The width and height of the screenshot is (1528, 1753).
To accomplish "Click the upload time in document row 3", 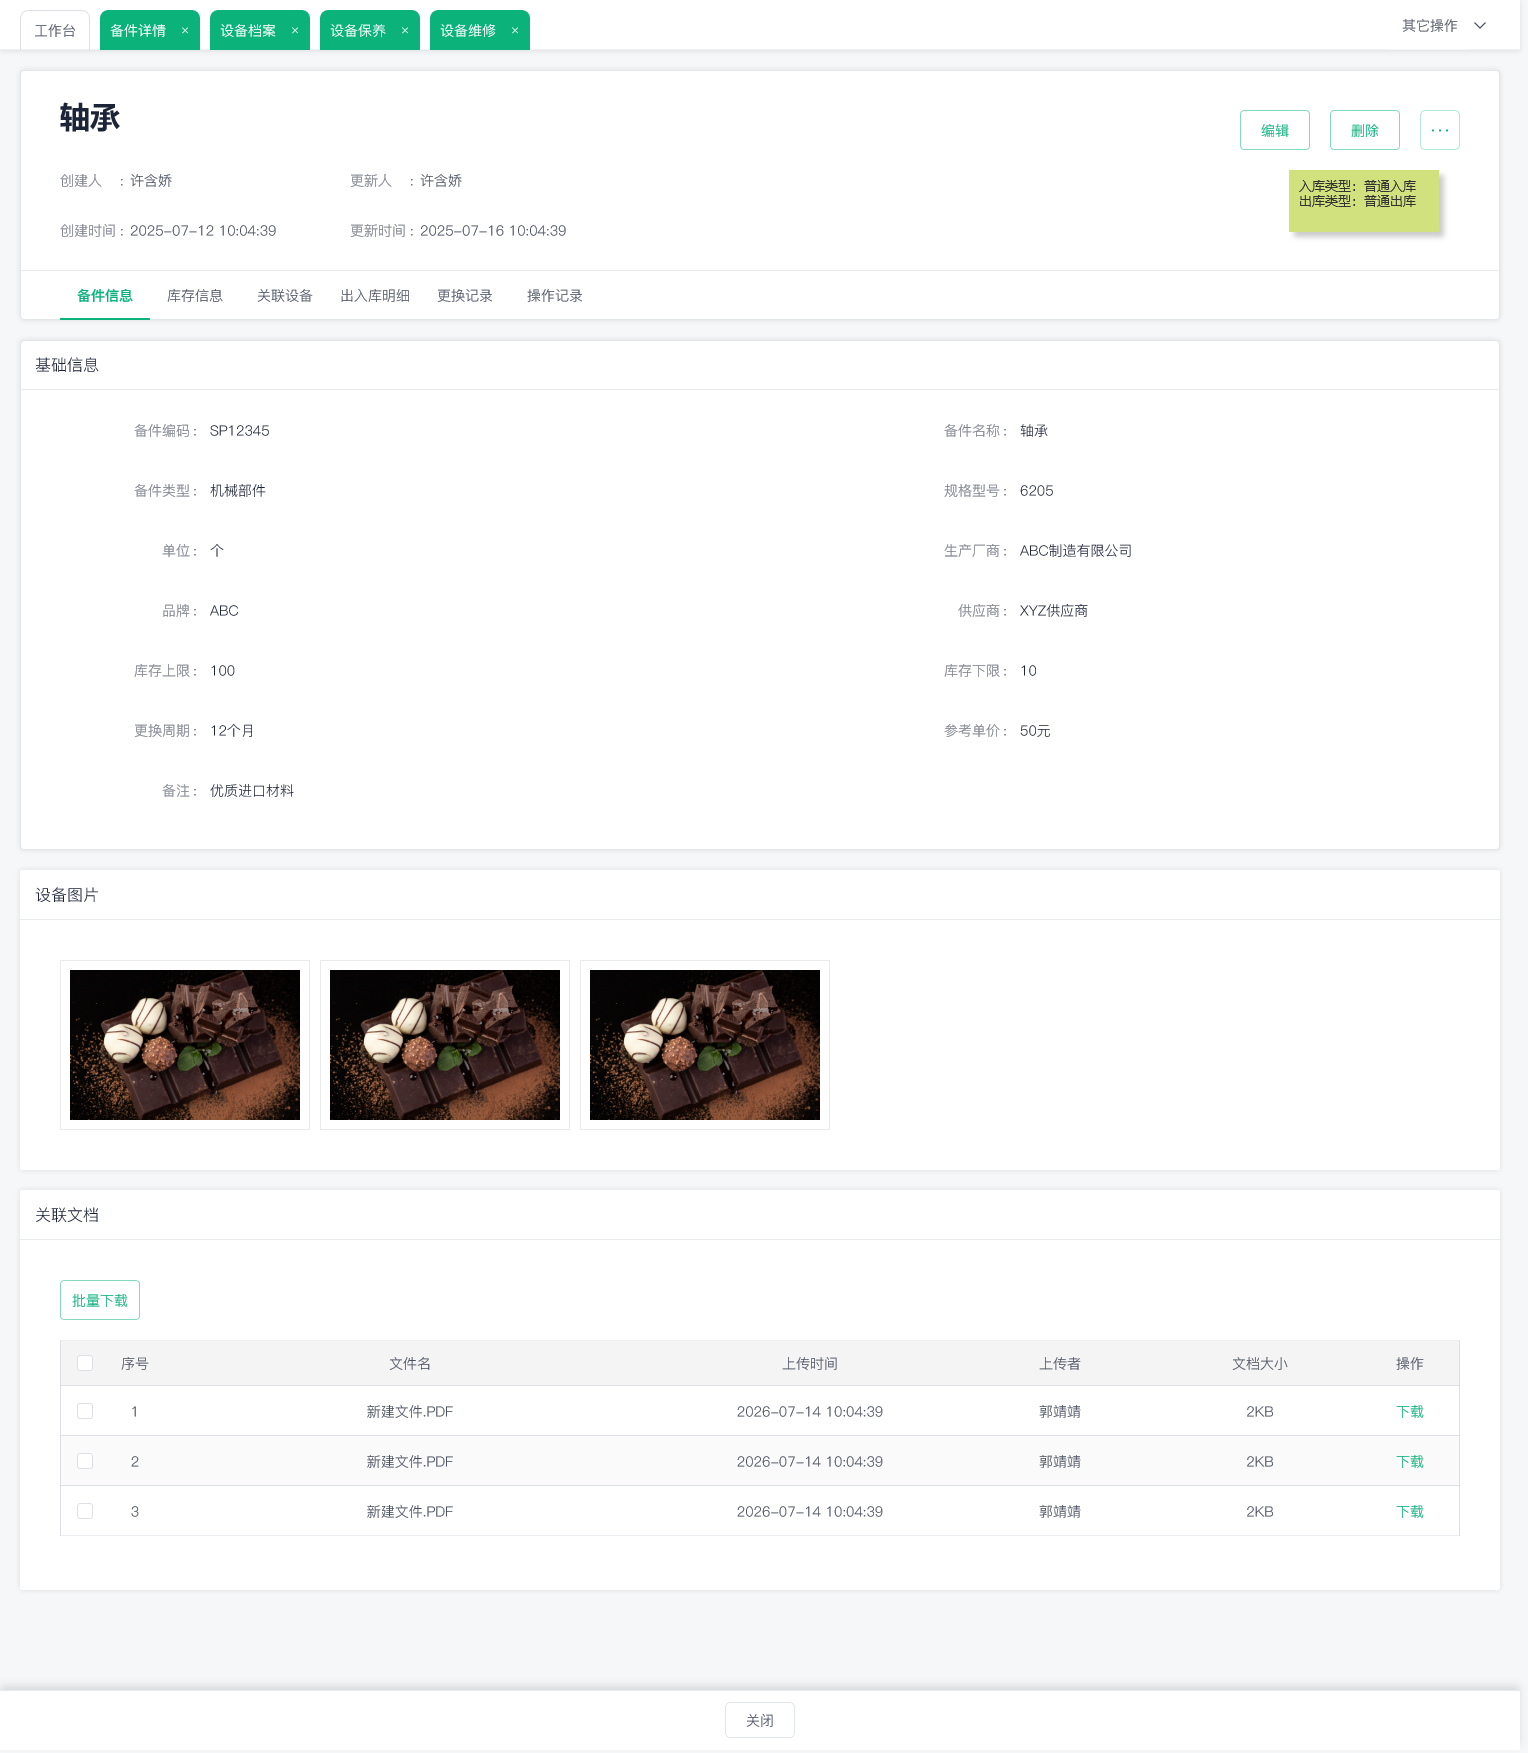I will pos(810,1511).
